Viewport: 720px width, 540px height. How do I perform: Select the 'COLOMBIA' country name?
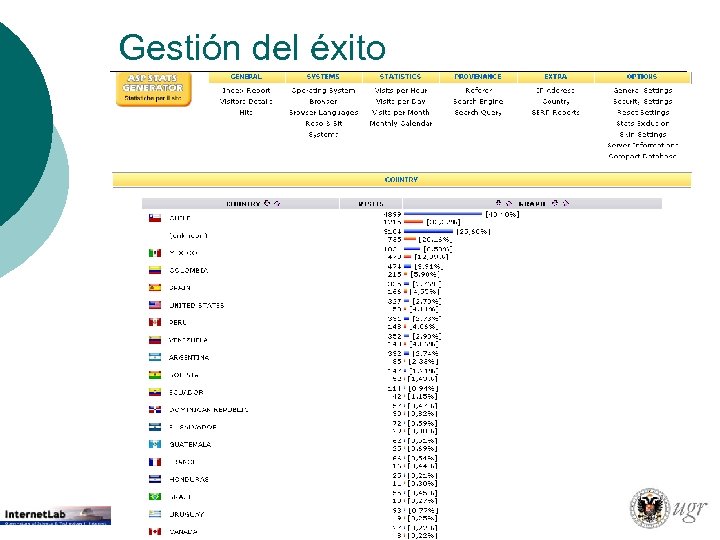tap(188, 270)
